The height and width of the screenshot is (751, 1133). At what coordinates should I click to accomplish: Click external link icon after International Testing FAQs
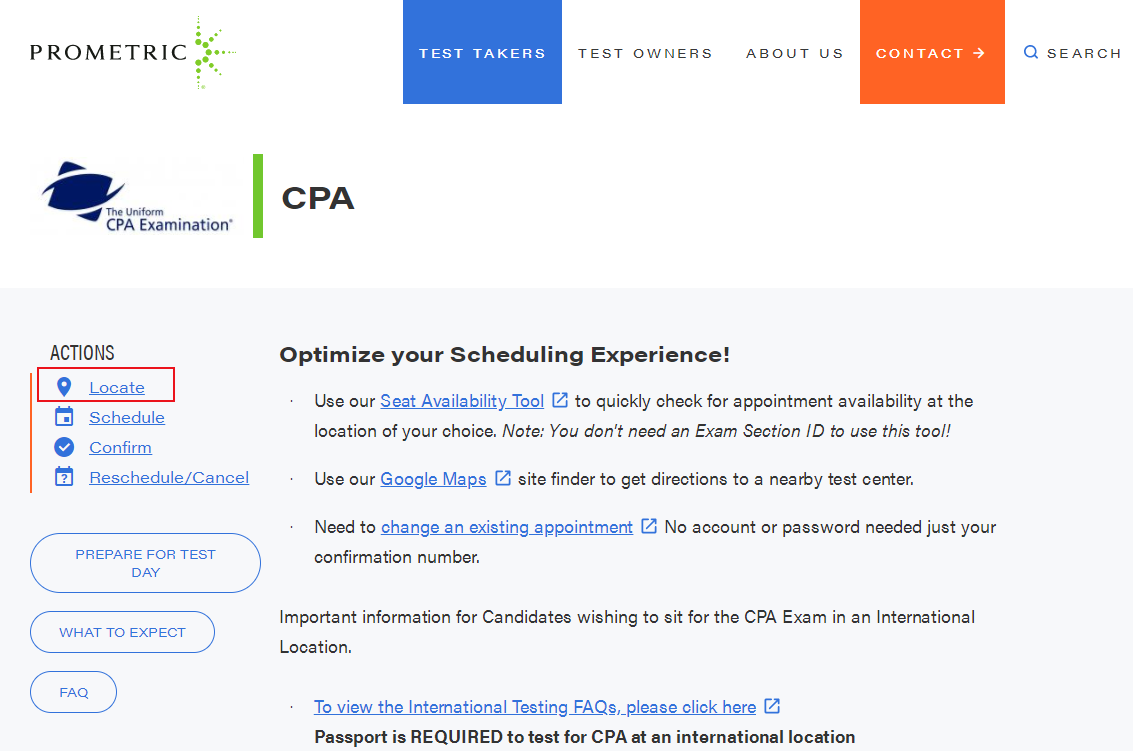point(772,705)
